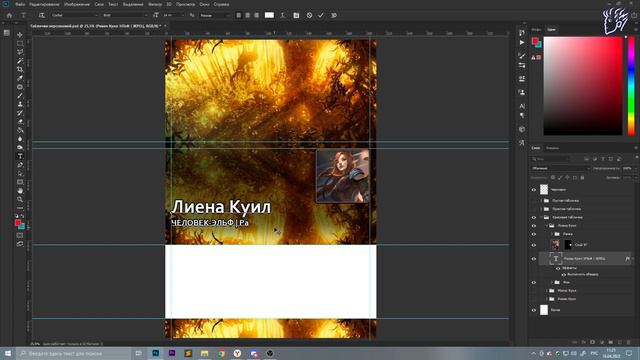This screenshot has height=360, width=640.
Task: Select the Brush tool
Action: tap(20, 96)
